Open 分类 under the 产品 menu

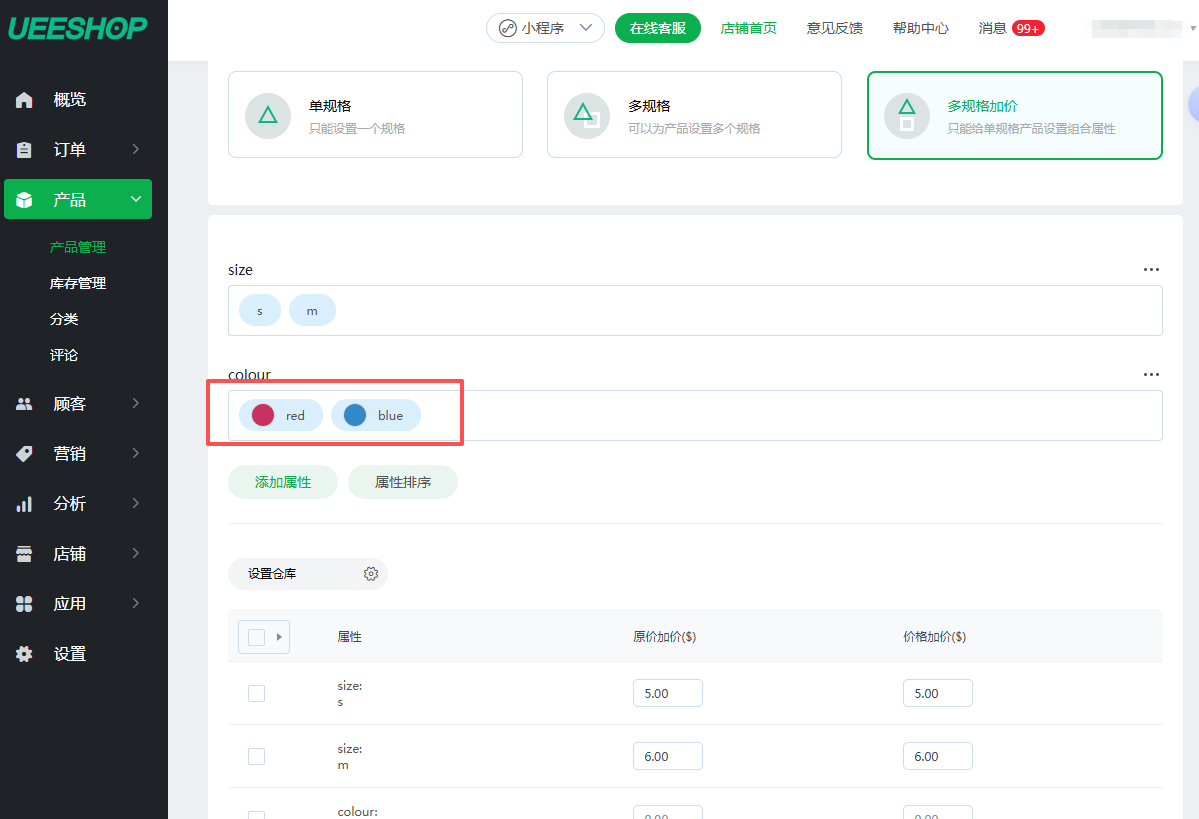coord(64,319)
